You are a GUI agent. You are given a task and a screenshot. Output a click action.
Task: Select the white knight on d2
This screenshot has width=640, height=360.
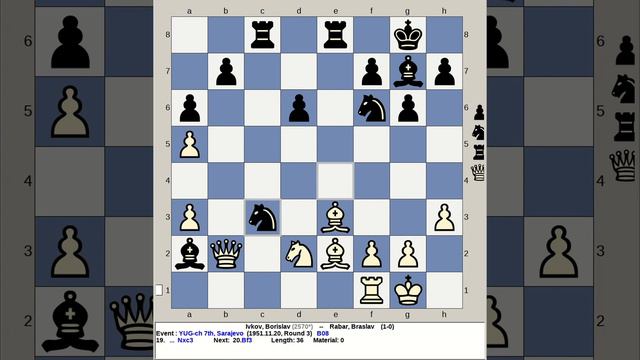click(x=299, y=254)
